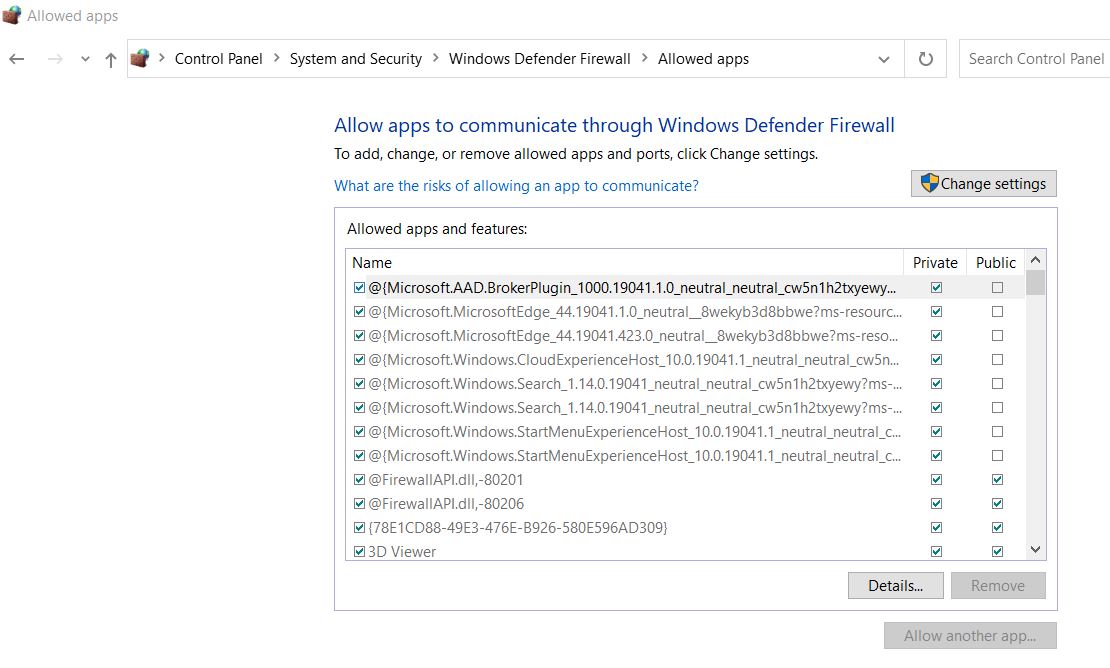Toggle the AAD.BrokerPlugin name checkbox
This screenshot has width=1110, height=668.
[359, 287]
